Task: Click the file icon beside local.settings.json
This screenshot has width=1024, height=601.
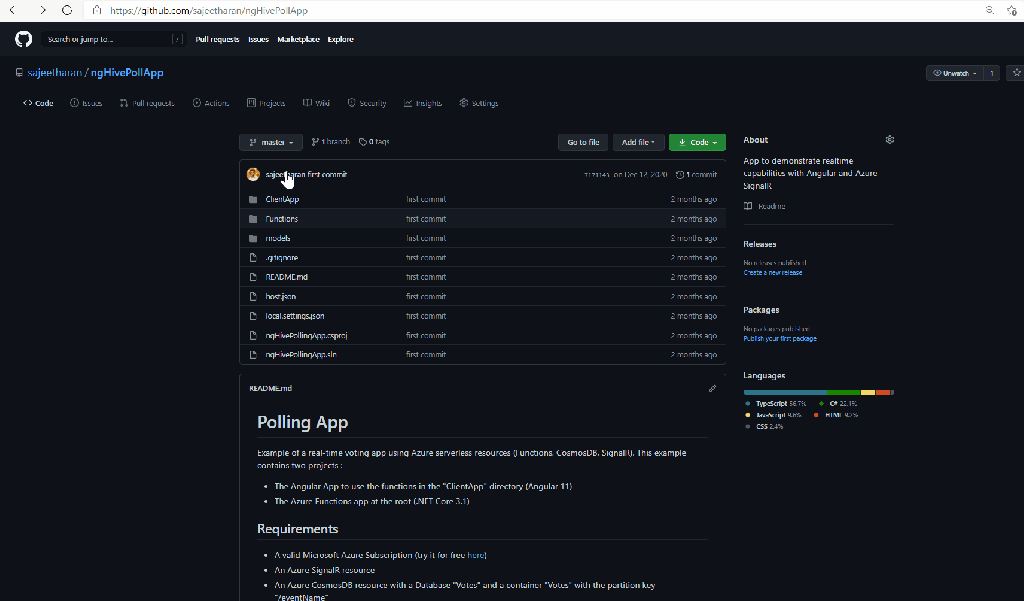Action: 253,316
